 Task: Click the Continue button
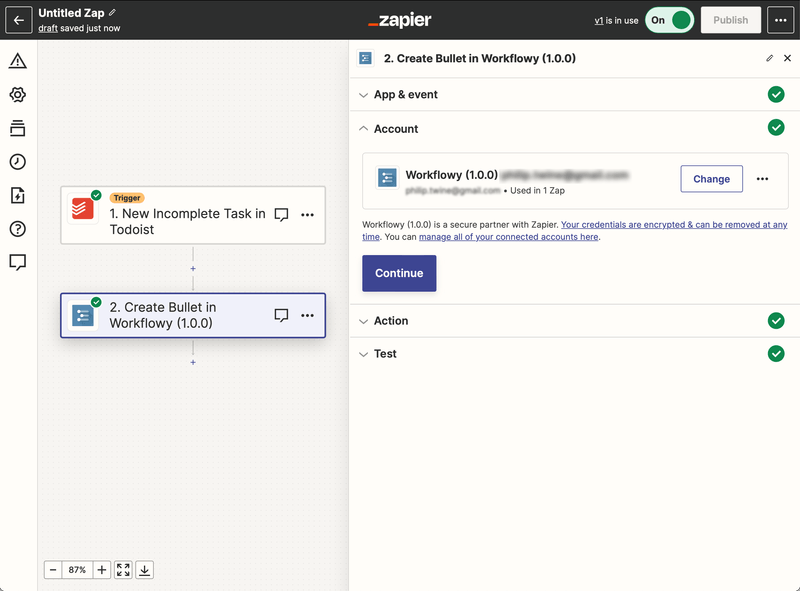point(399,271)
